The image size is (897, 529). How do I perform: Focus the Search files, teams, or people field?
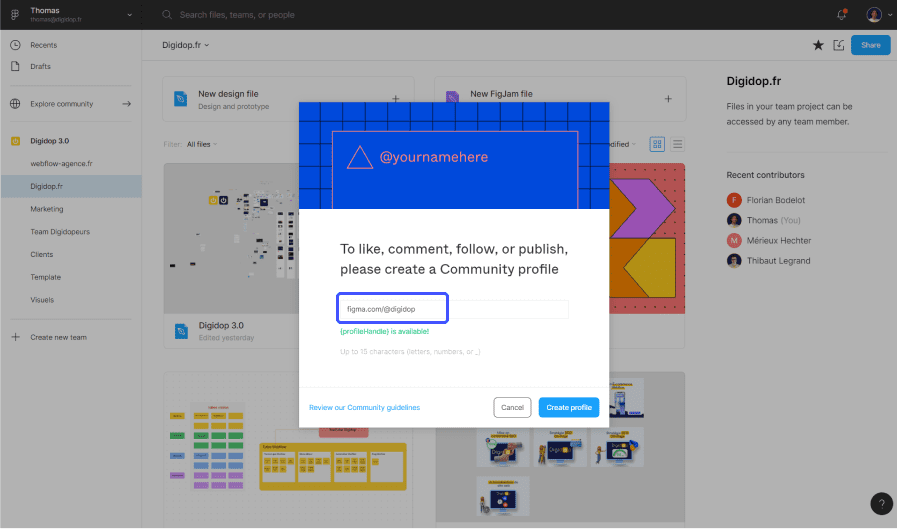pyautogui.click(x=237, y=15)
